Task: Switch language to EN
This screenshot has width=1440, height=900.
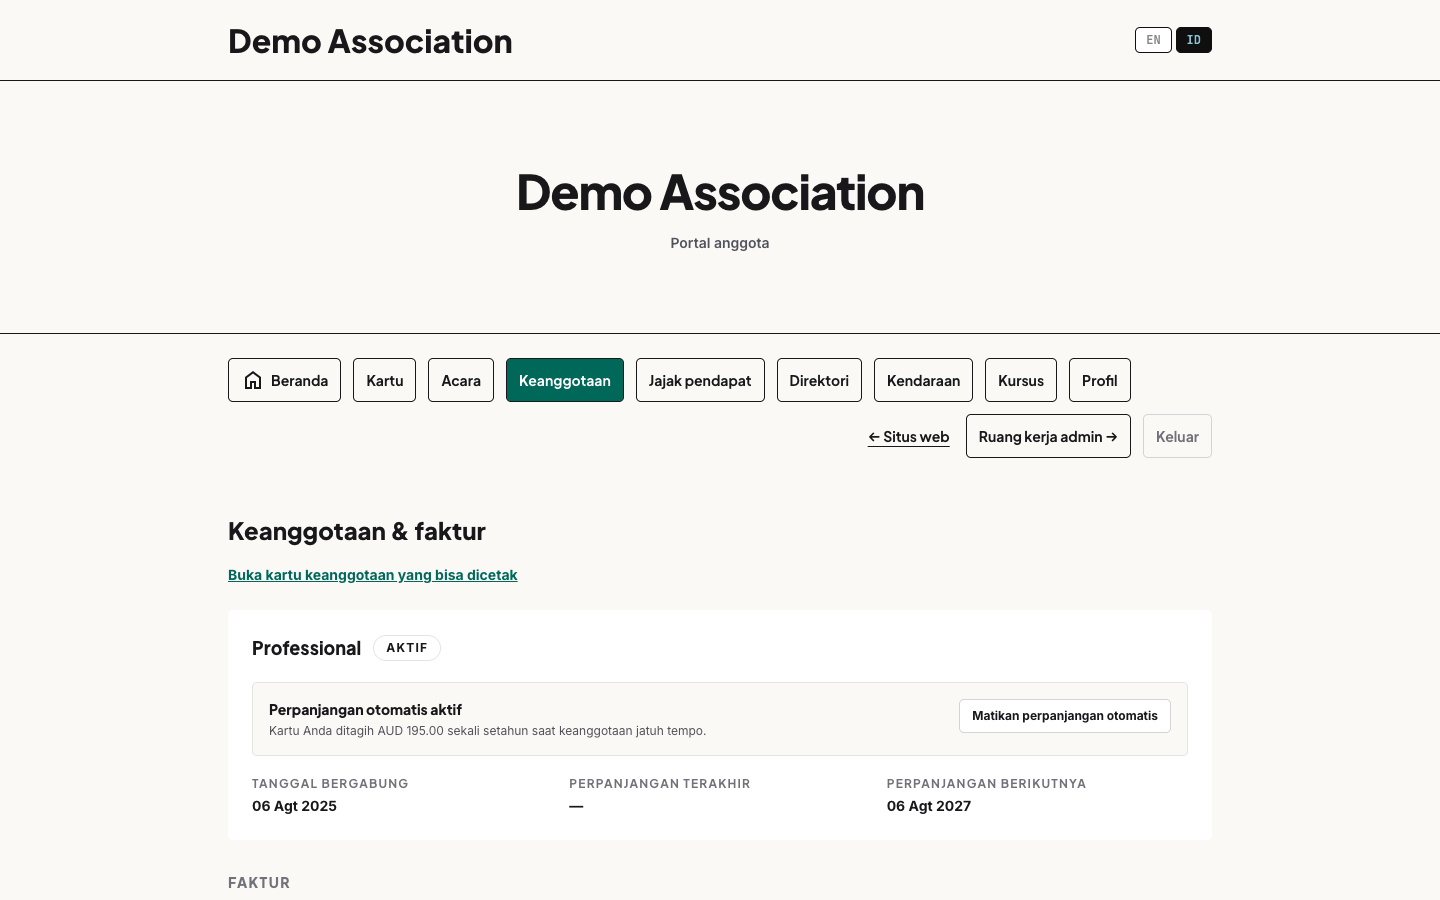Action: click(1153, 40)
